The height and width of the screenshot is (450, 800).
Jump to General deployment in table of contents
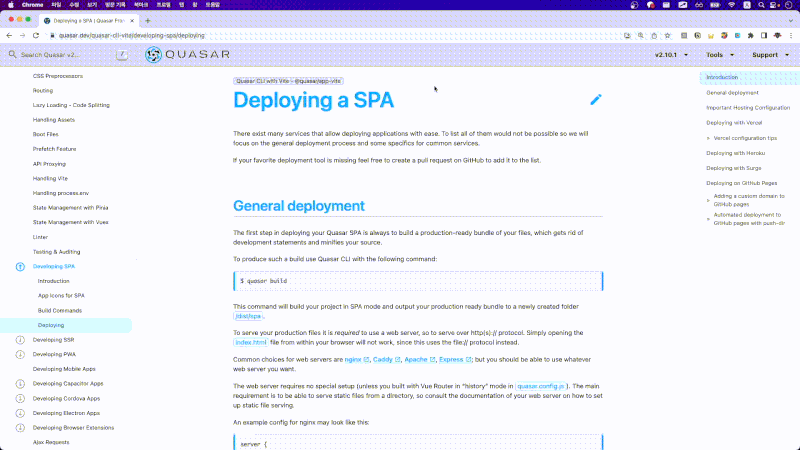click(x=732, y=93)
